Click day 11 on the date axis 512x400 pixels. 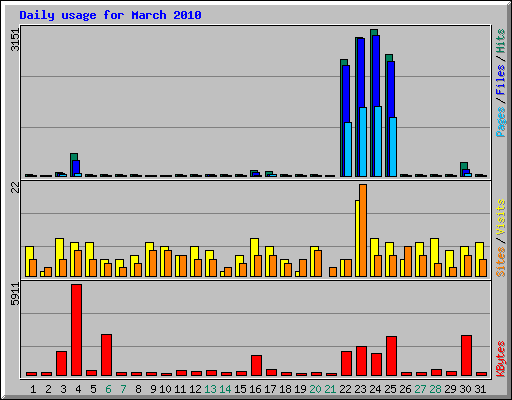point(180,389)
